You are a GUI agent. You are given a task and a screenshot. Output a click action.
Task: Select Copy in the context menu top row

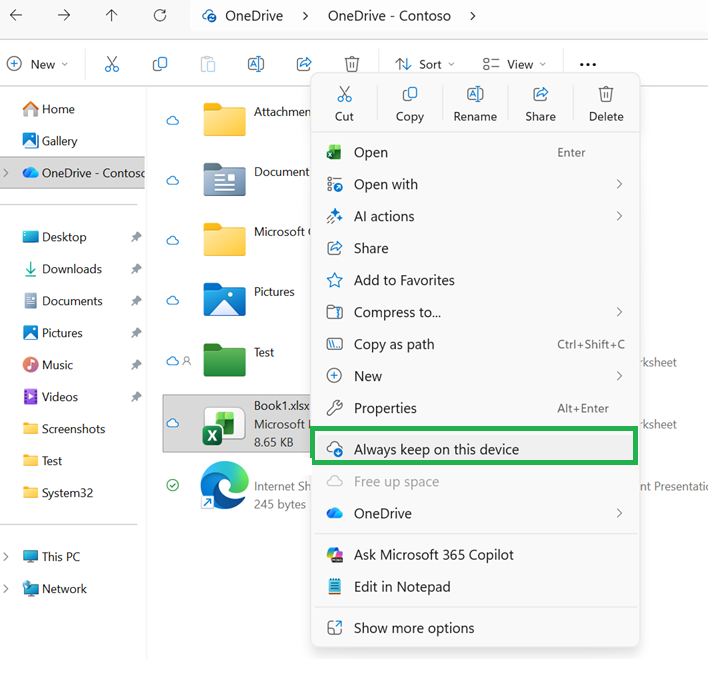click(410, 104)
